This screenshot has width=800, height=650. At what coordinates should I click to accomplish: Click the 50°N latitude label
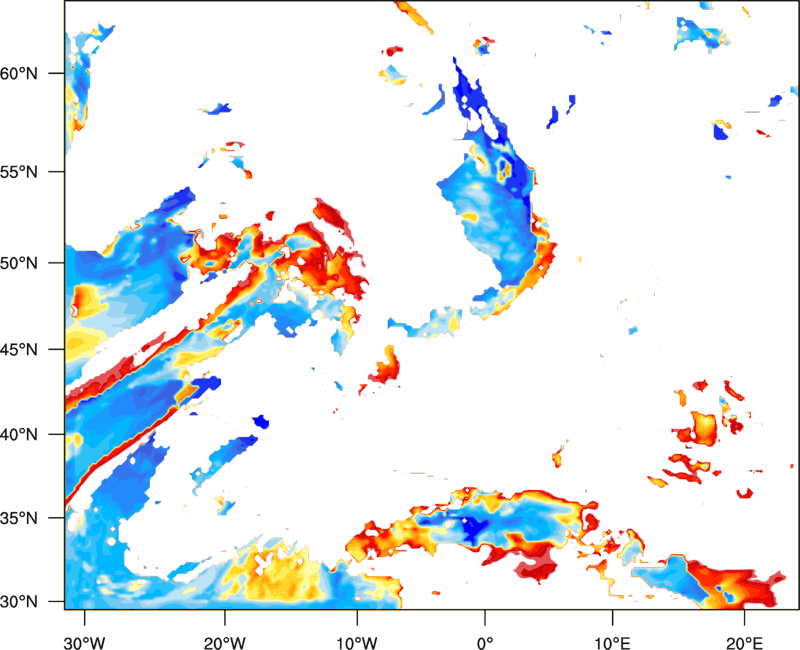coord(19,263)
